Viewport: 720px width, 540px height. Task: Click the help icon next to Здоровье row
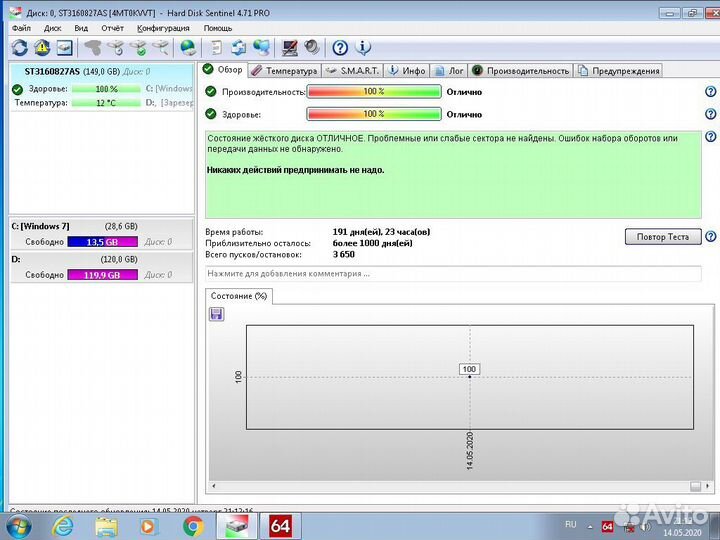(x=710, y=114)
